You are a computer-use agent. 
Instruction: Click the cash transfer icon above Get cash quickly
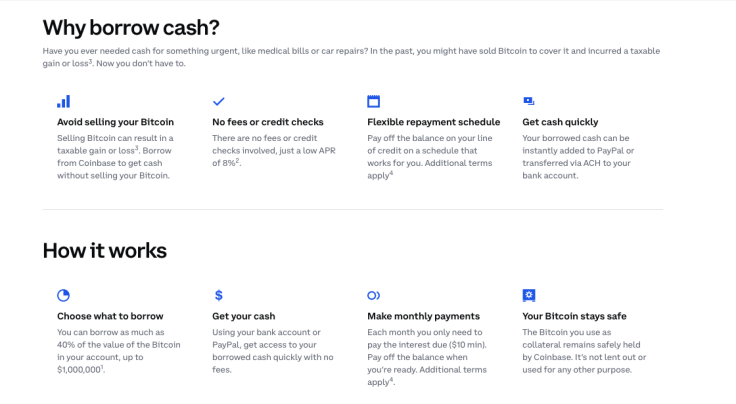(x=529, y=101)
